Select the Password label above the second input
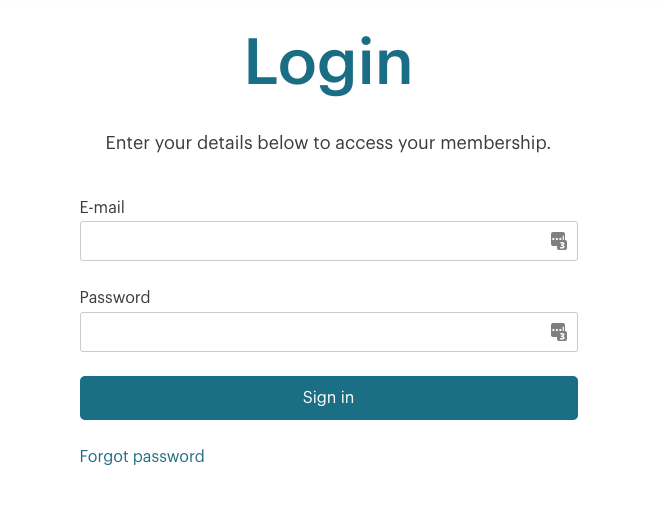The width and height of the screenshot is (666, 528). pyautogui.click(x=115, y=297)
